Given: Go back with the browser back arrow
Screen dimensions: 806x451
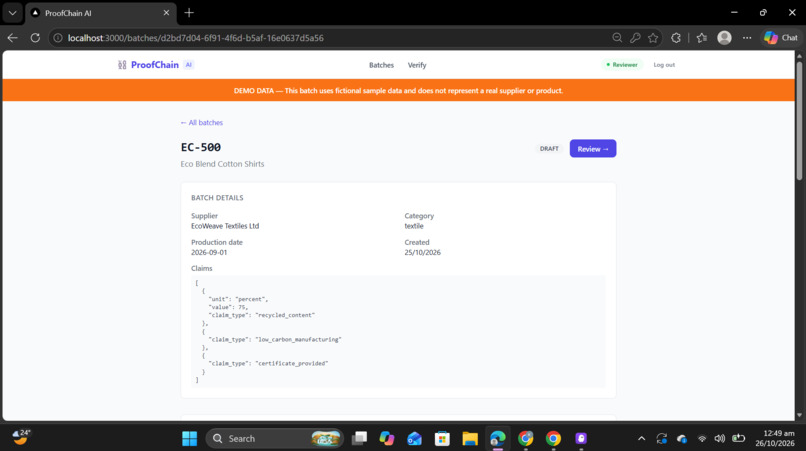Looking at the screenshot, I should (13, 38).
